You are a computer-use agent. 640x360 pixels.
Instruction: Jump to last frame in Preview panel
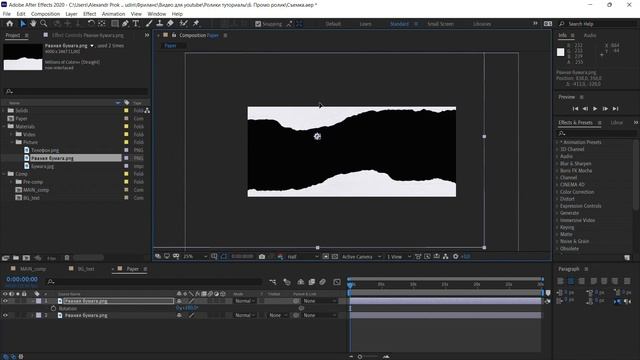click(616, 109)
